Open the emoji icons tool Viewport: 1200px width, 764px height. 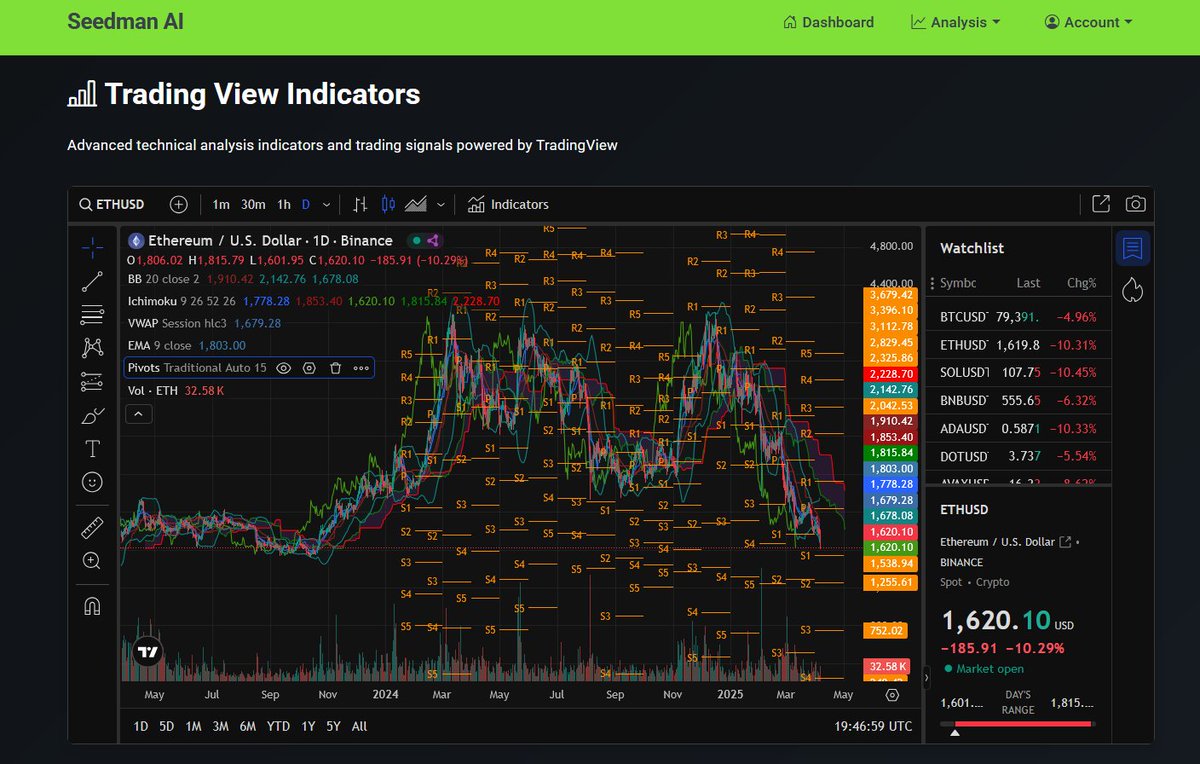pyautogui.click(x=92, y=482)
